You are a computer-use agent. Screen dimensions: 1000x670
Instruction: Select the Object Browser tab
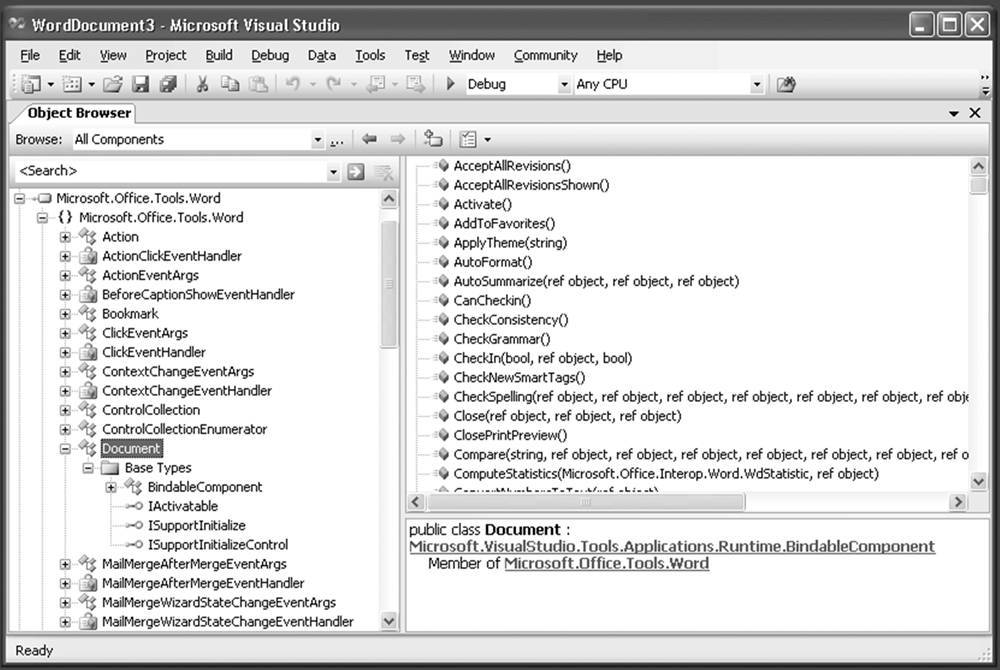(x=79, y=113)
